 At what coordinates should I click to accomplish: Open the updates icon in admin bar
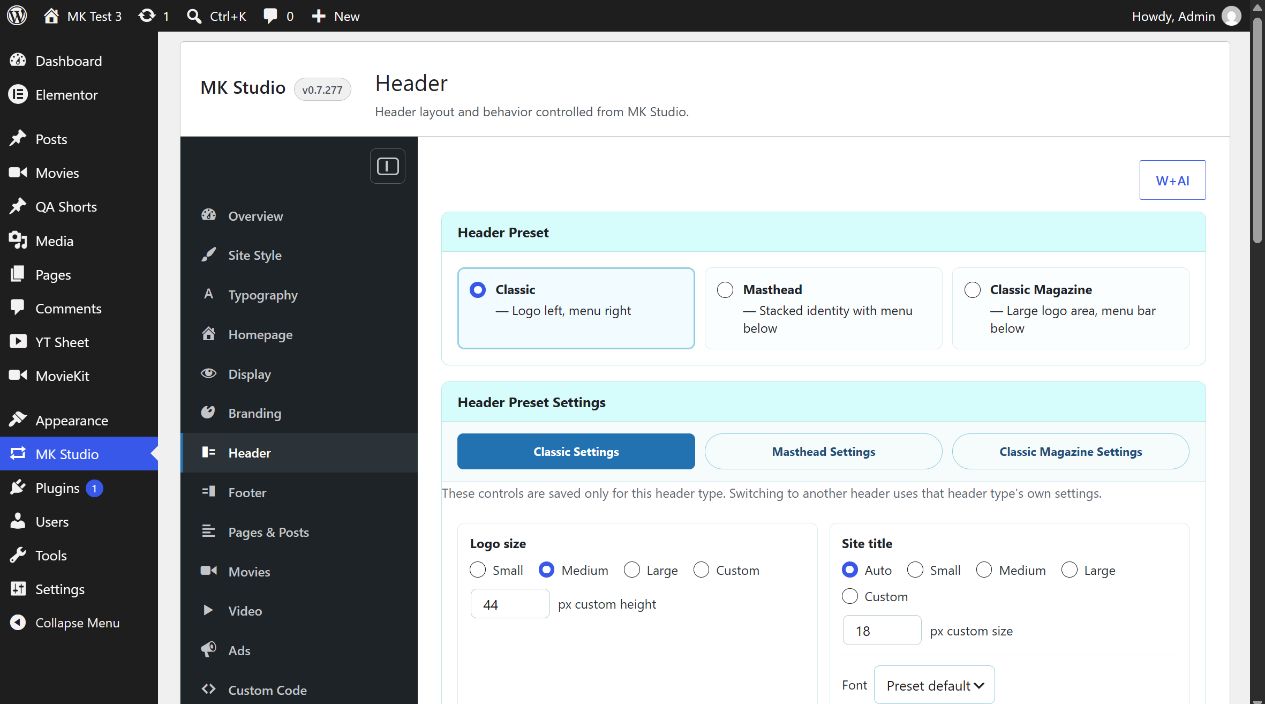pyautogui.click(x=147, y=16)
